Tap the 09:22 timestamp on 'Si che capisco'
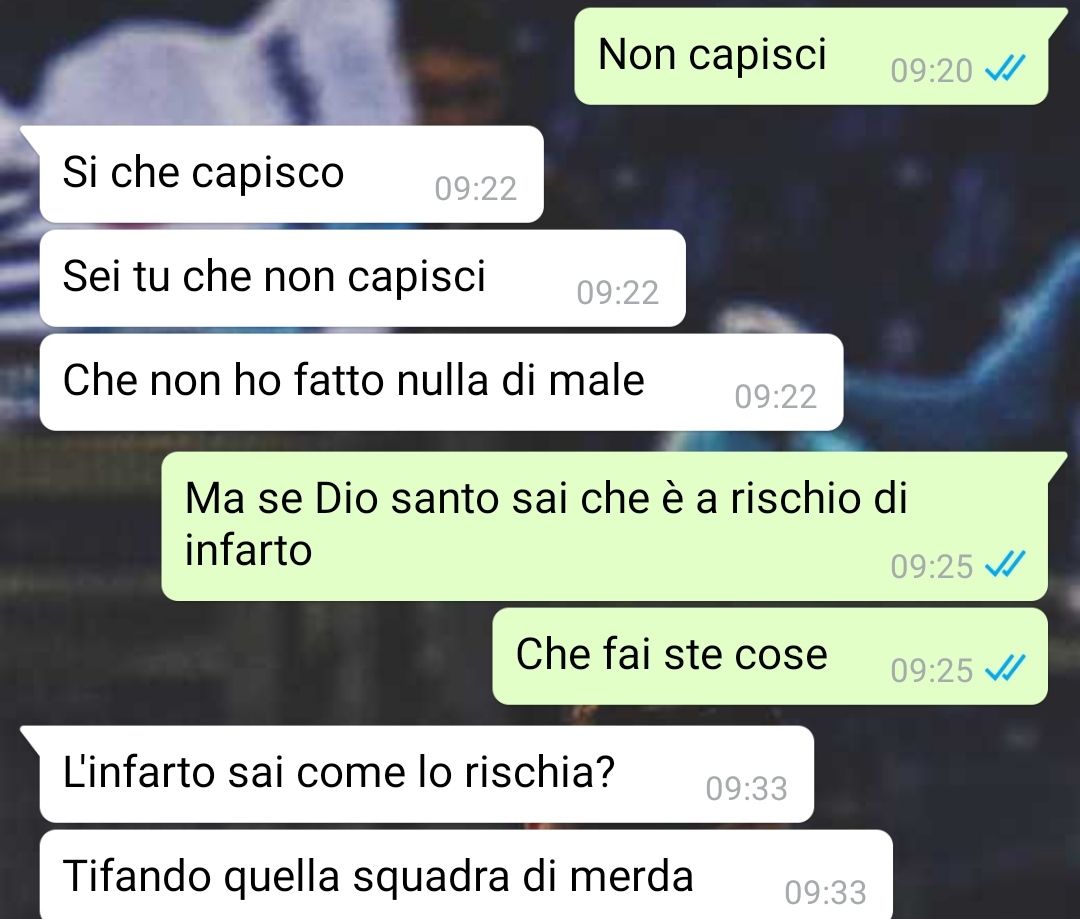 [x=475, y=189]
